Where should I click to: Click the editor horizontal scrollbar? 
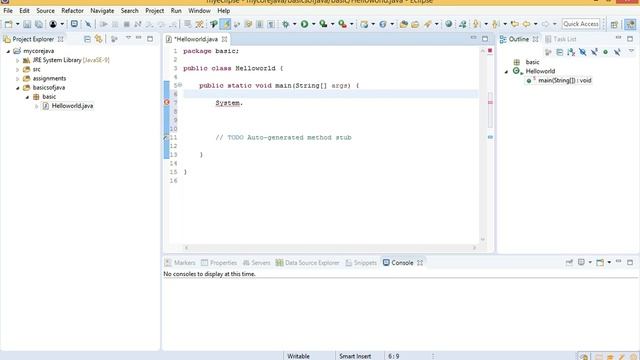coord(330,247)
